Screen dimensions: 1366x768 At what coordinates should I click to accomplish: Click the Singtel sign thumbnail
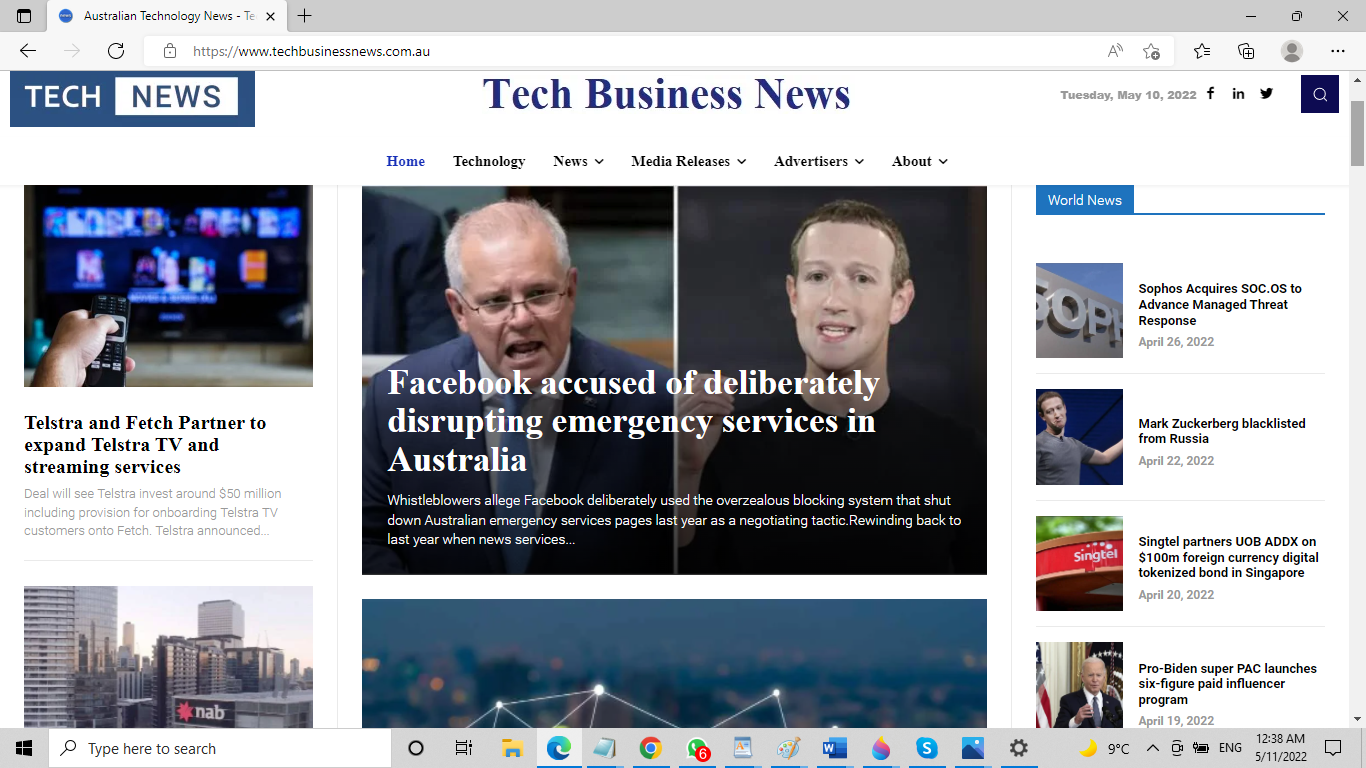1079,563
